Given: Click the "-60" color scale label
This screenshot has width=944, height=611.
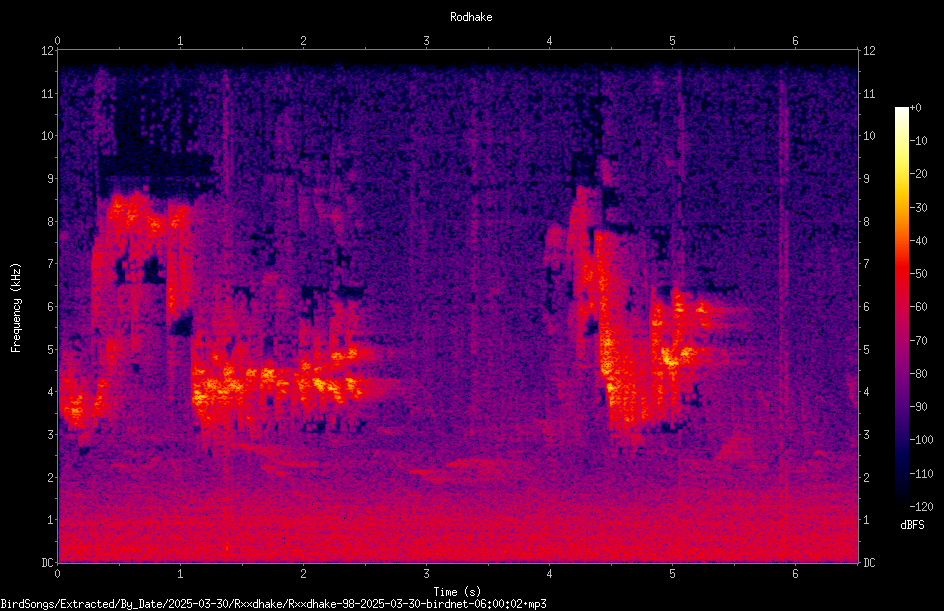Looking at the screenshot, I should click(x=919, y=307).
